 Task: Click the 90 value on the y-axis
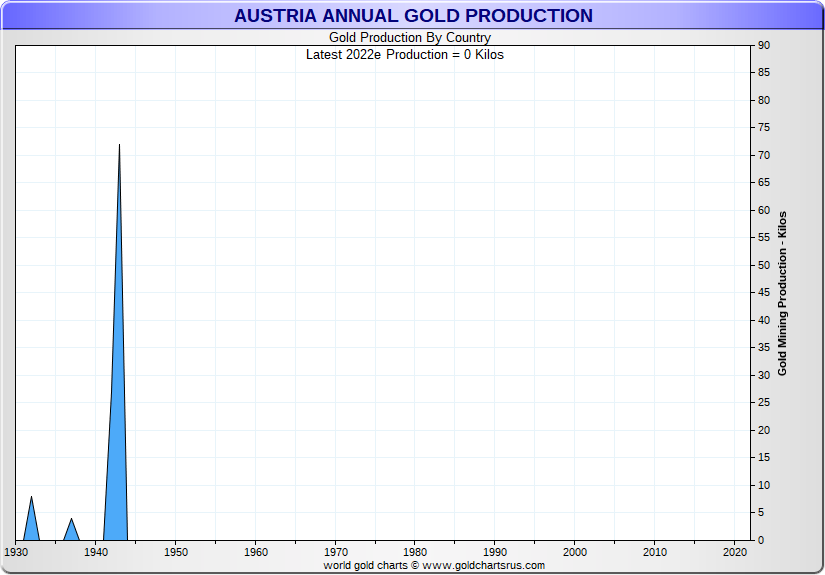[x=763, y=45]
